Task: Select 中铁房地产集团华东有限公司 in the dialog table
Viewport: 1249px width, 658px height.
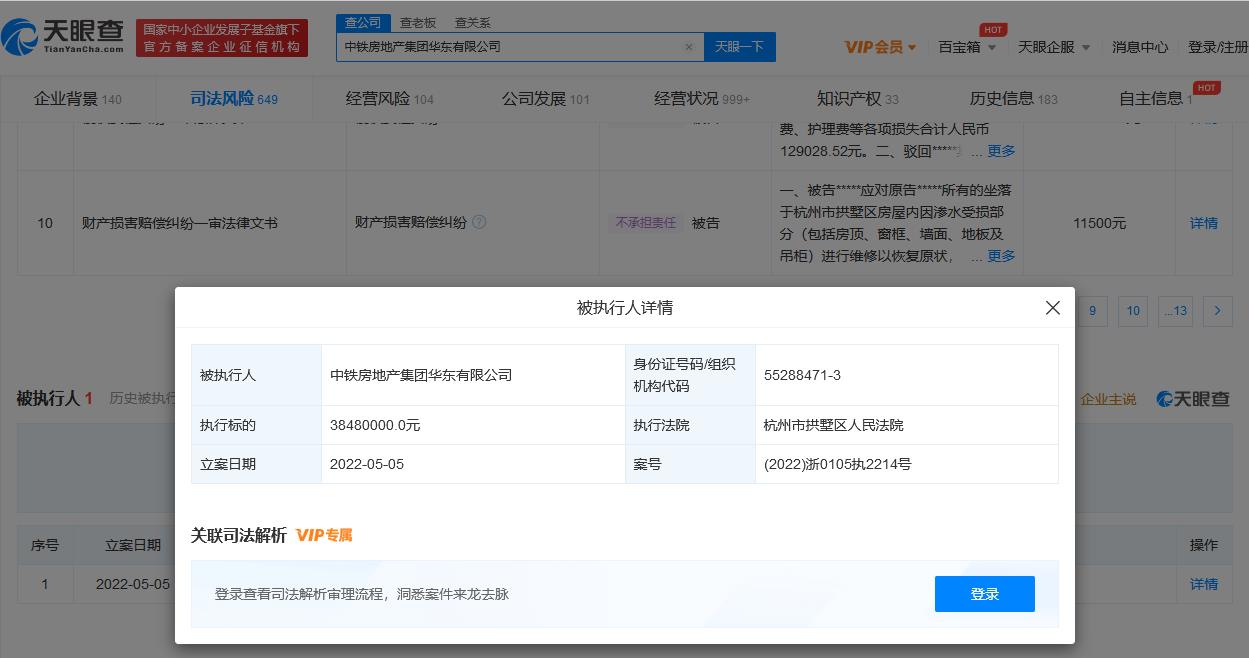Action: tap(421, 375)
